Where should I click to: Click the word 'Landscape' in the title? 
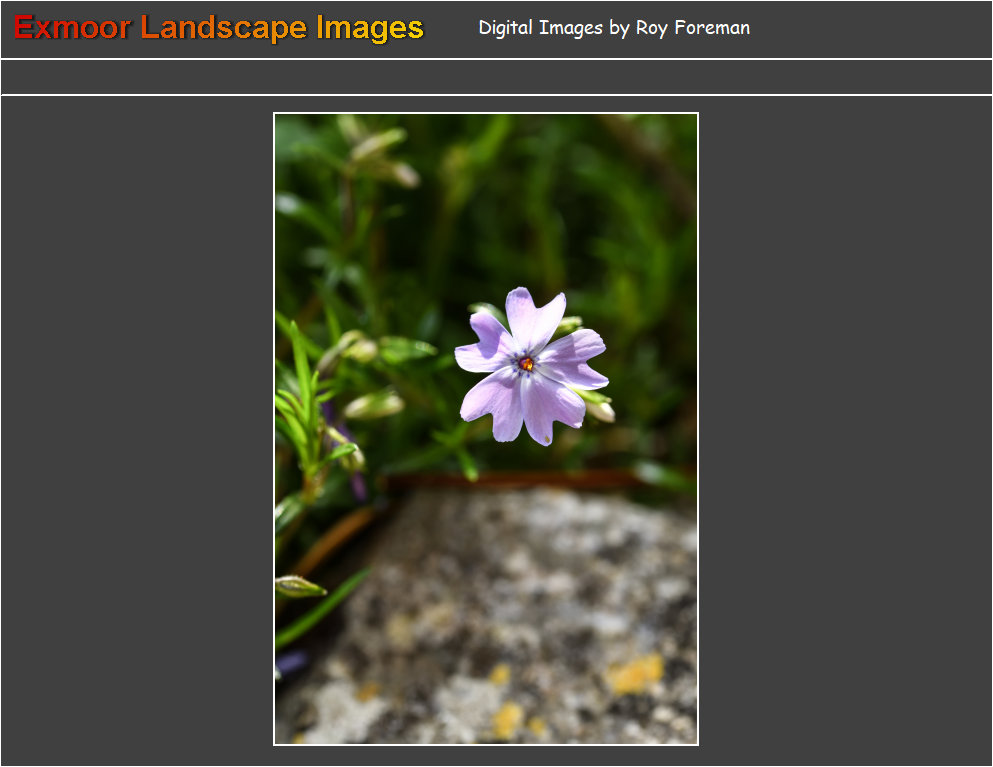click(x=224, y=28)
